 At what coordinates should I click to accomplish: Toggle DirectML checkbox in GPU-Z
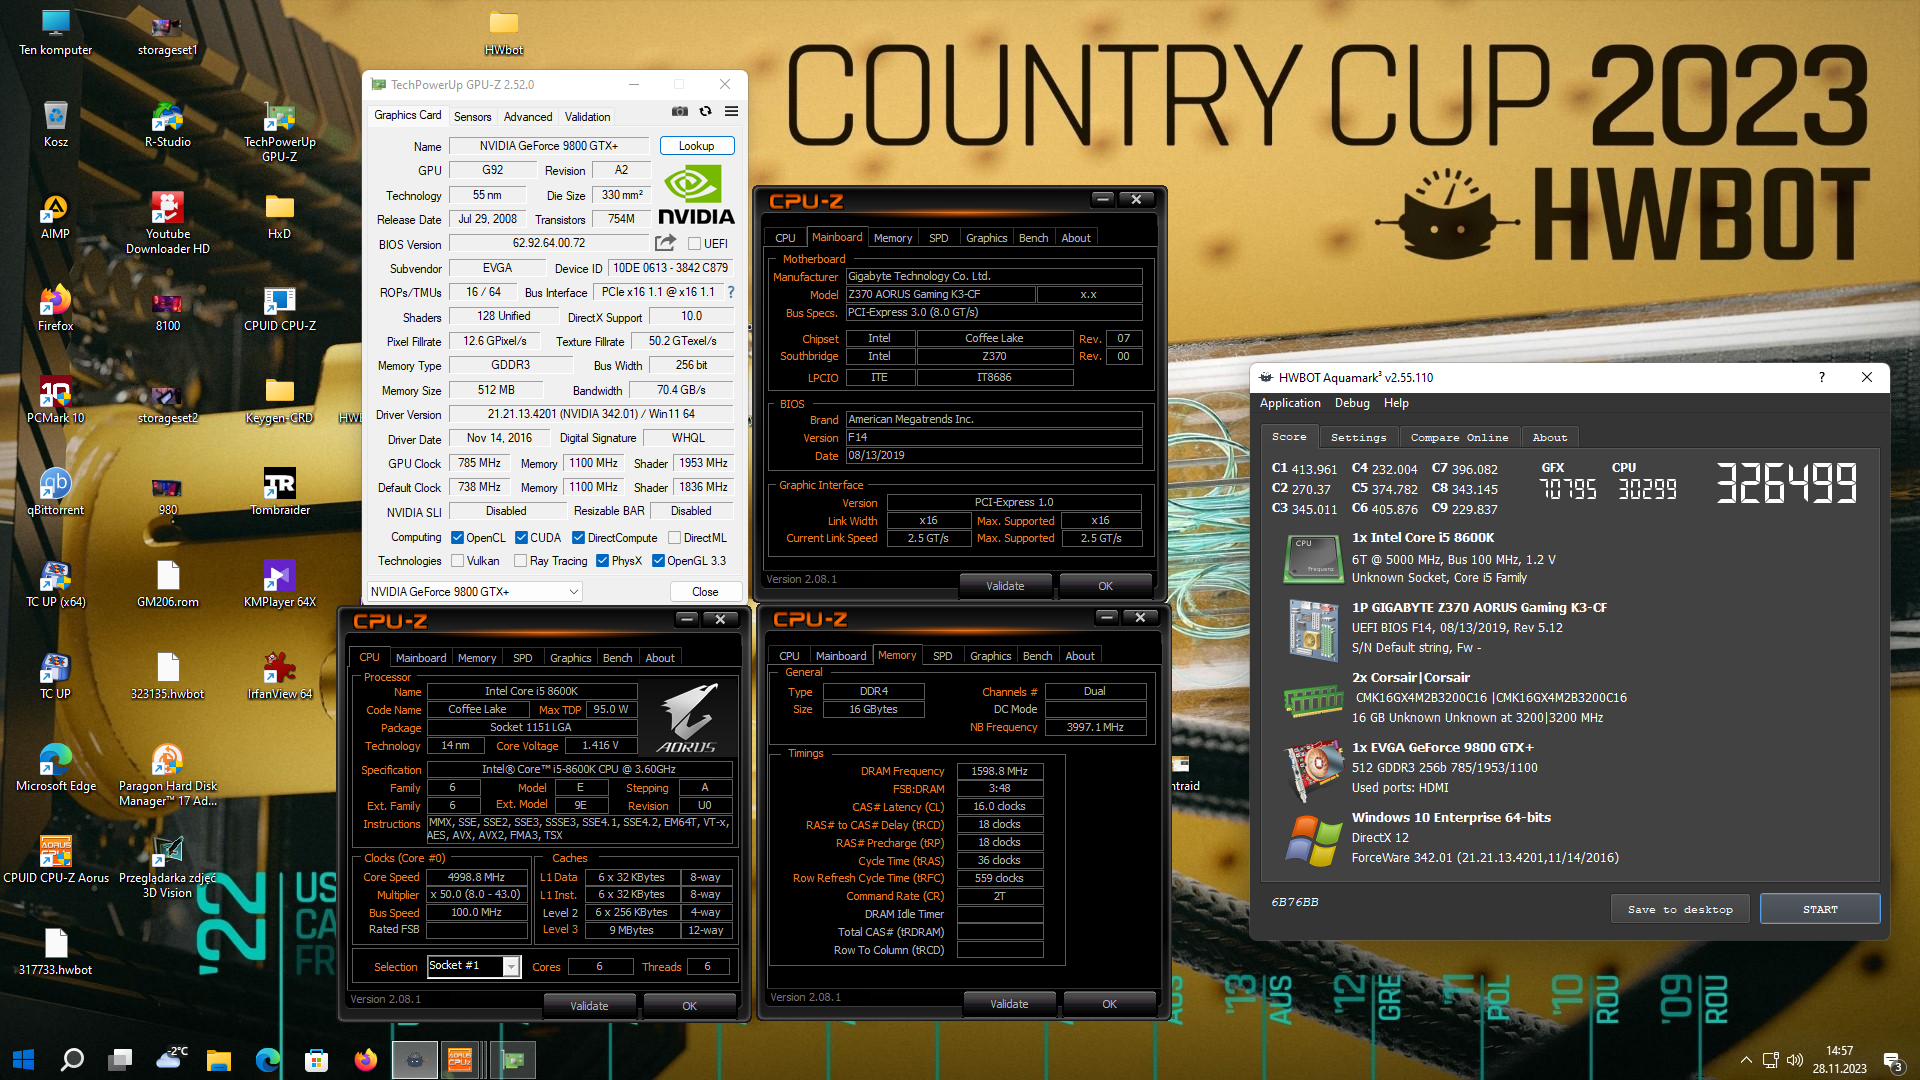tap(674, 537)
